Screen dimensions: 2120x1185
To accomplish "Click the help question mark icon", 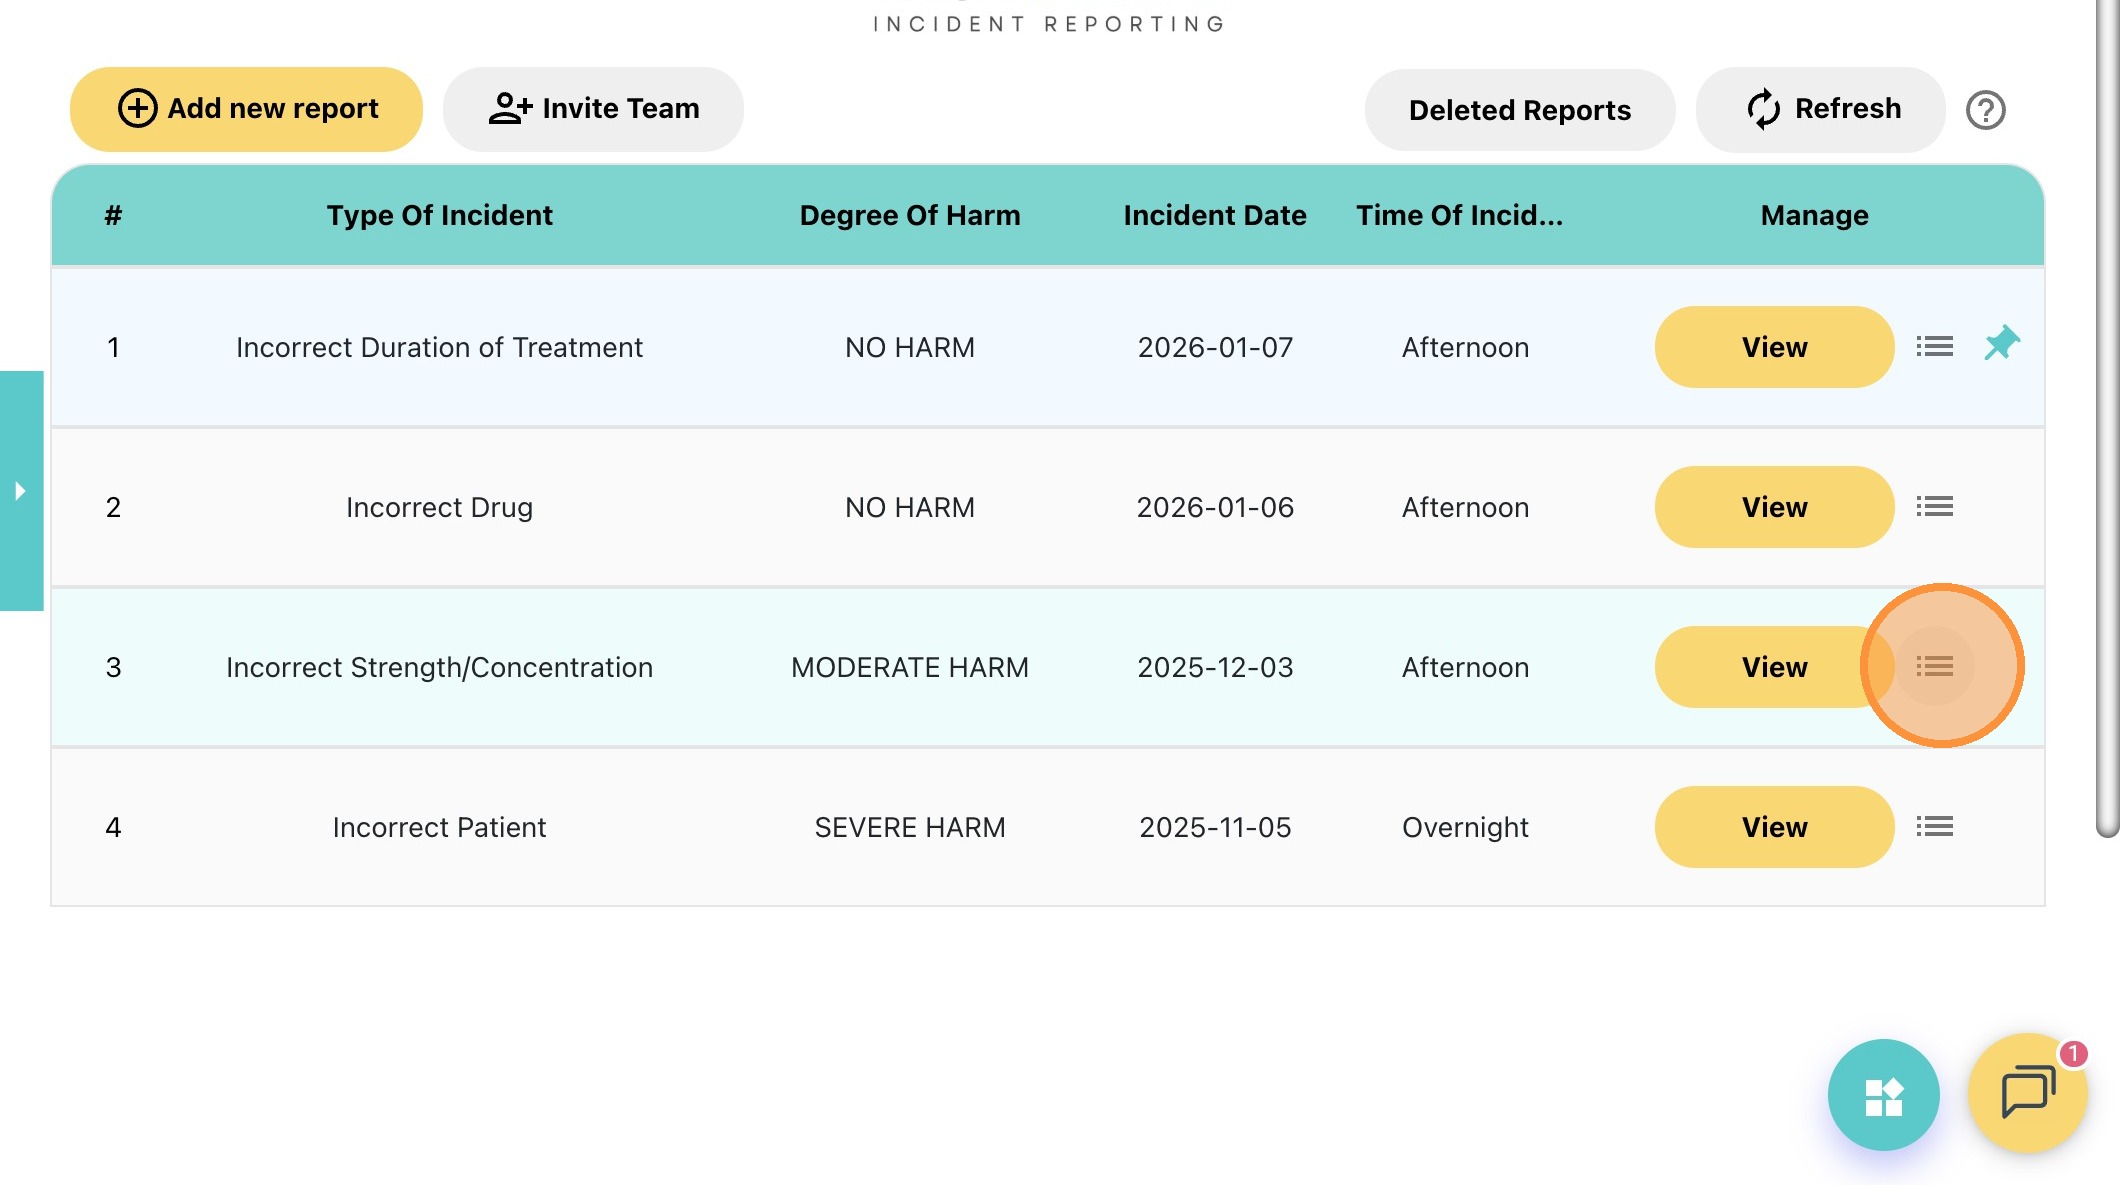I will point(1985,110).
